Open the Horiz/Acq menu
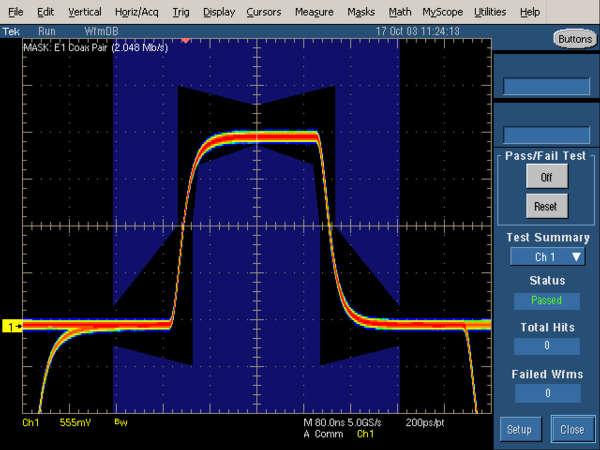 (137, 12)
